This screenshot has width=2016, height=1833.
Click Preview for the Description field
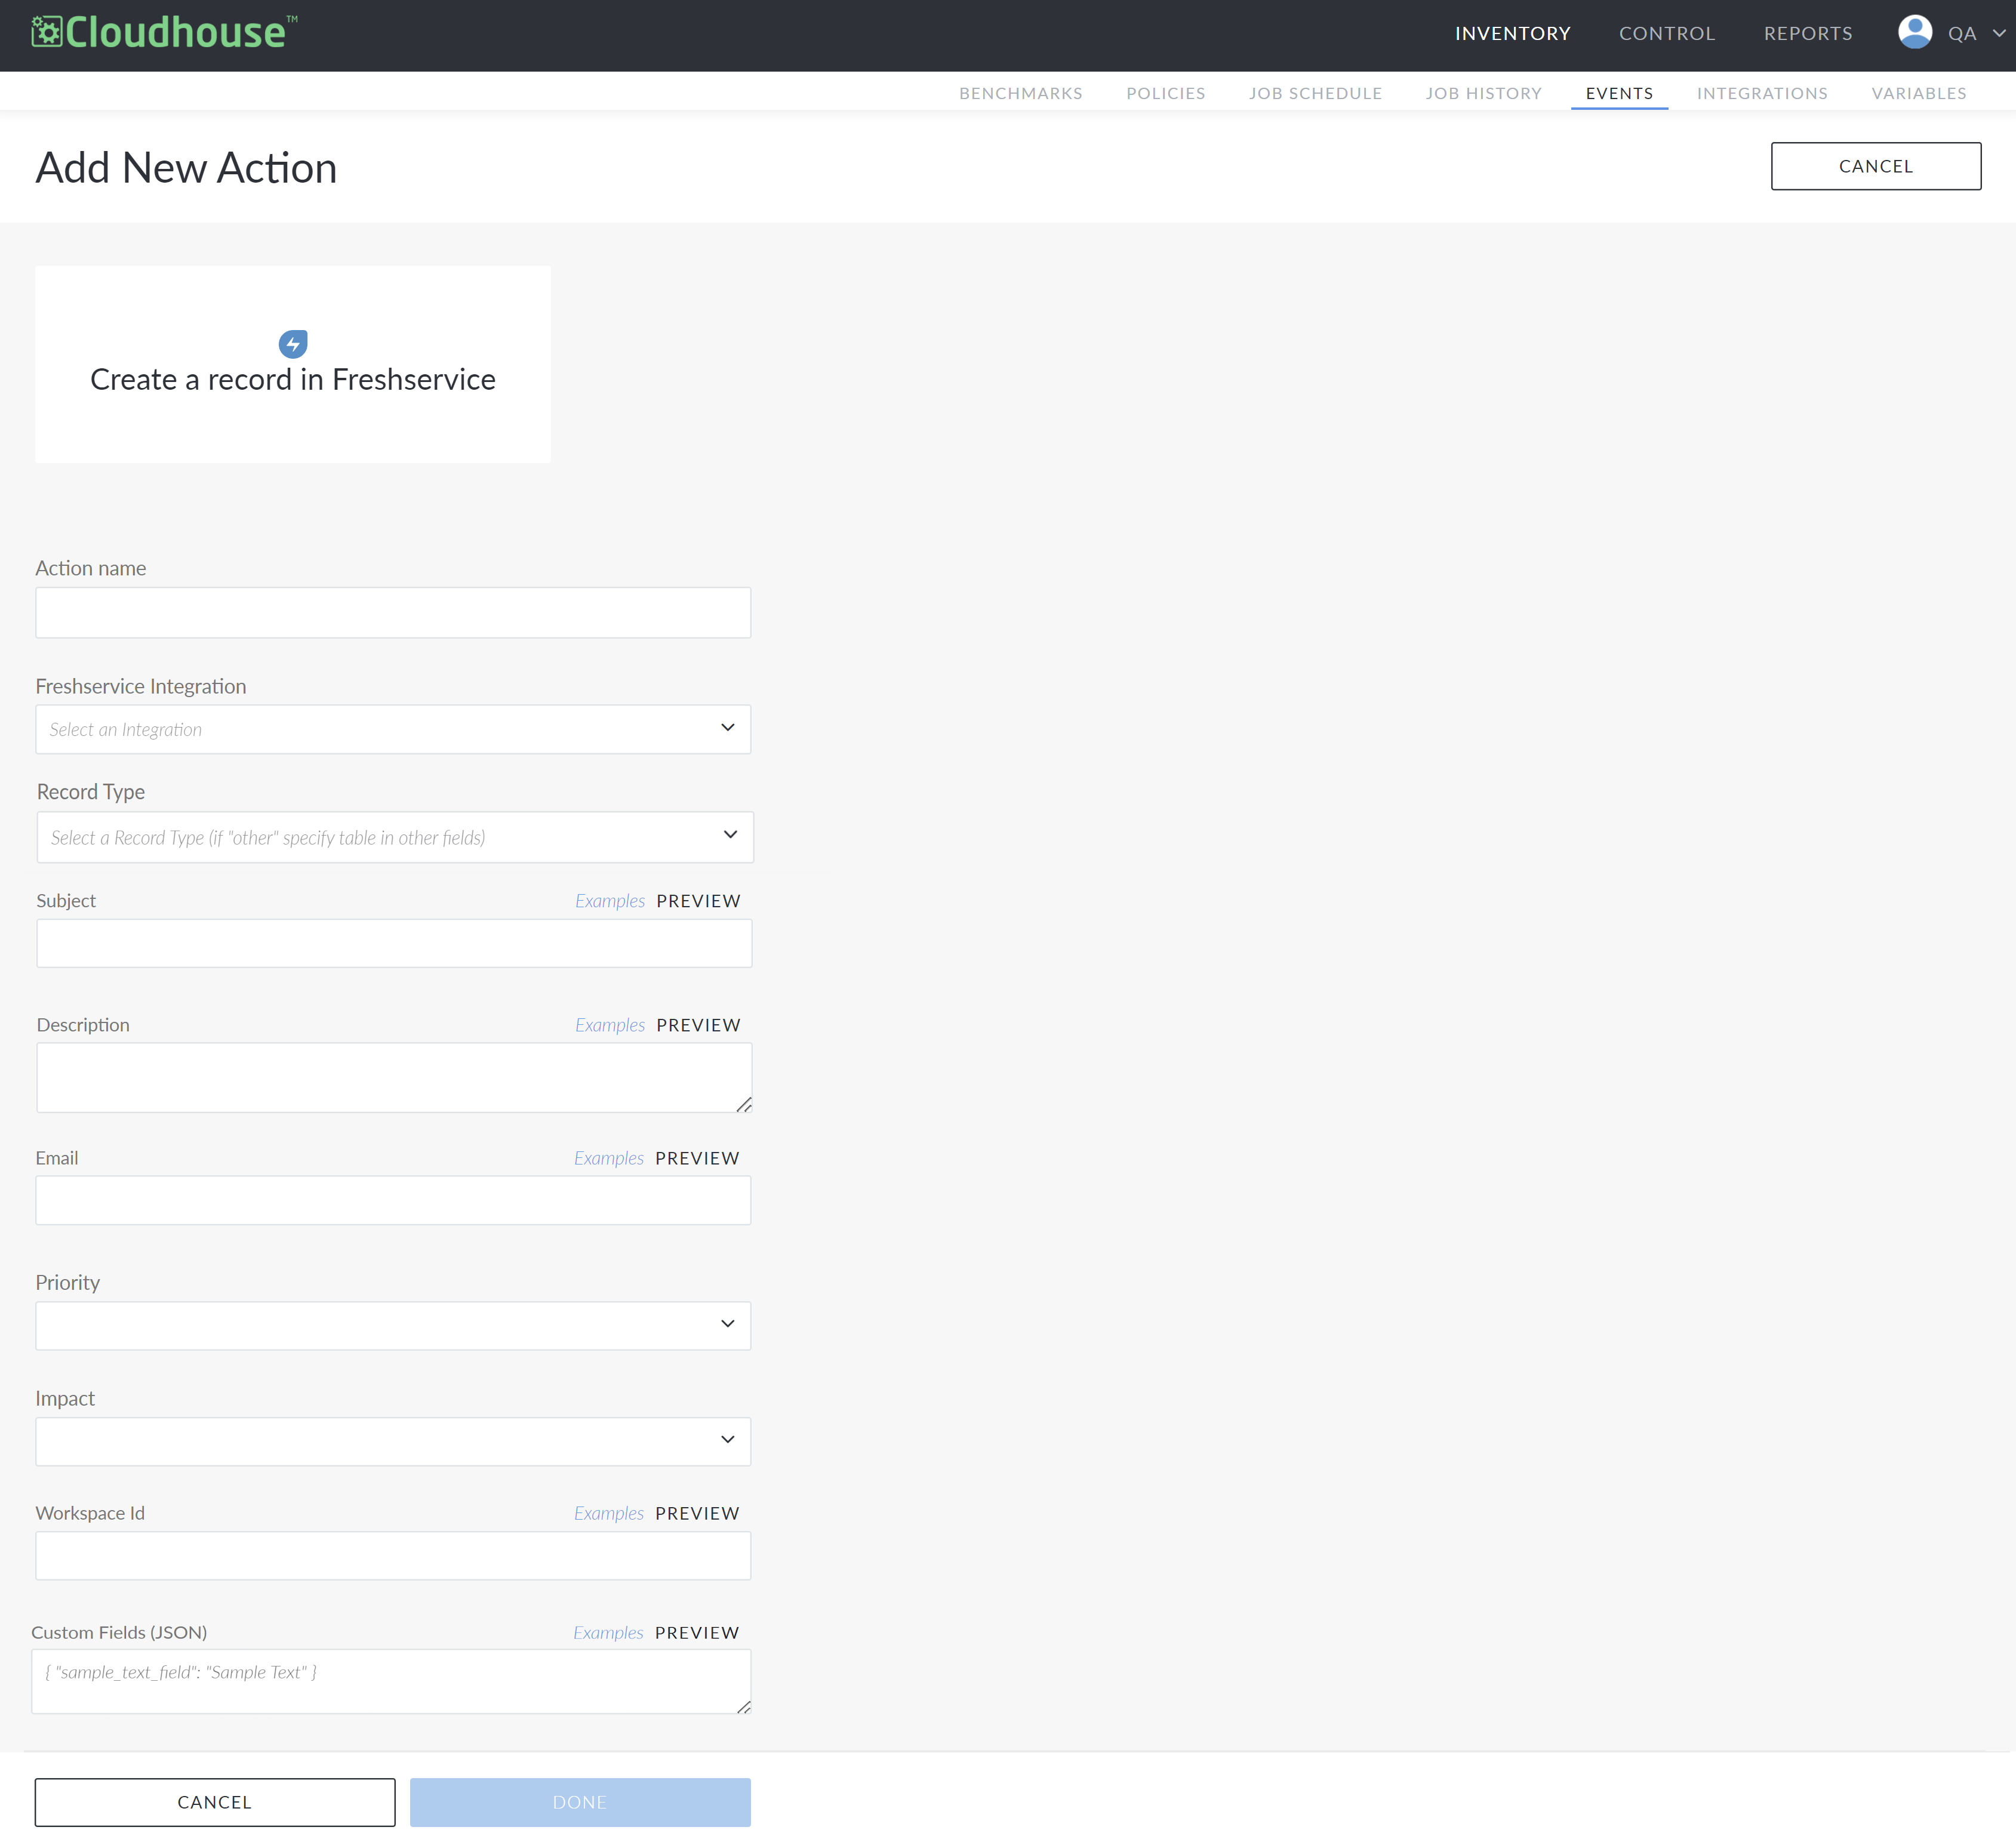(698, 1024)
